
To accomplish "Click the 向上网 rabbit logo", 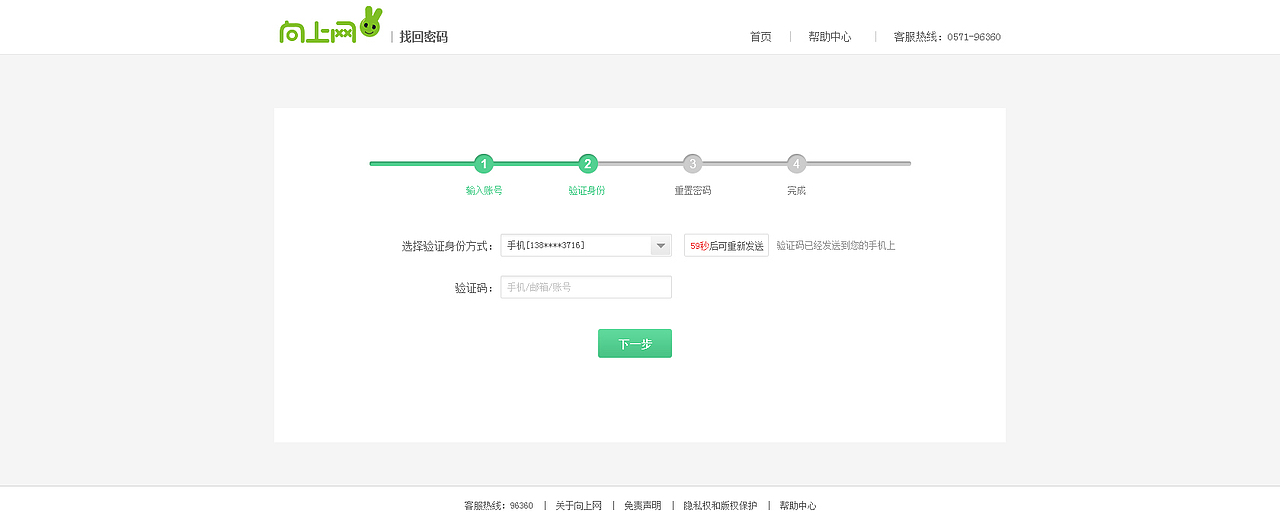I will pos(330,25).
